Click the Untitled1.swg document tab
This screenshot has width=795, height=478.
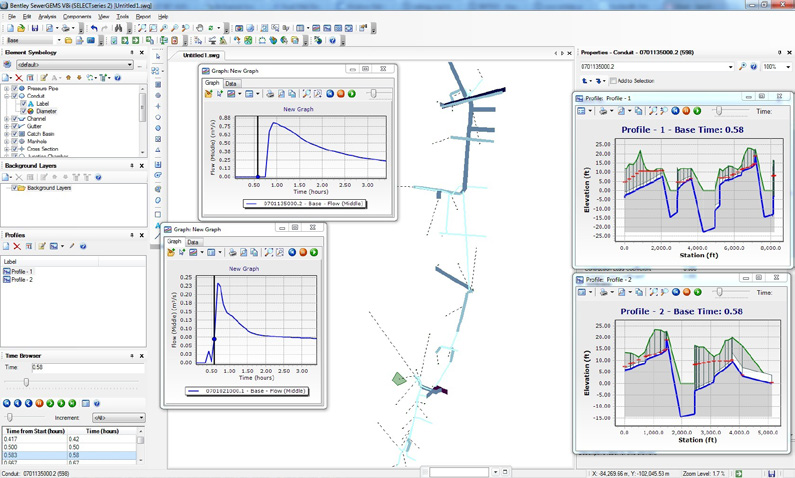tap(201, 55)
